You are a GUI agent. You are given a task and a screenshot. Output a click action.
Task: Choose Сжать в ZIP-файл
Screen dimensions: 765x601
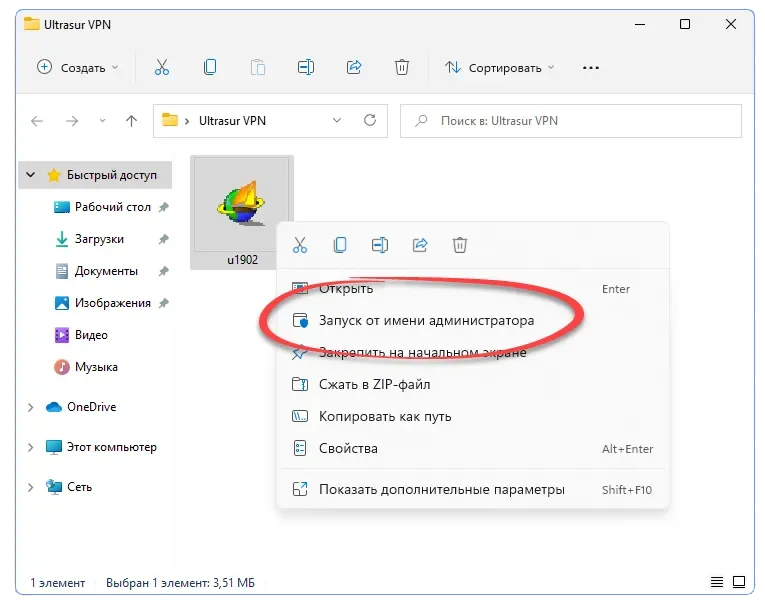tap(472, 384)
